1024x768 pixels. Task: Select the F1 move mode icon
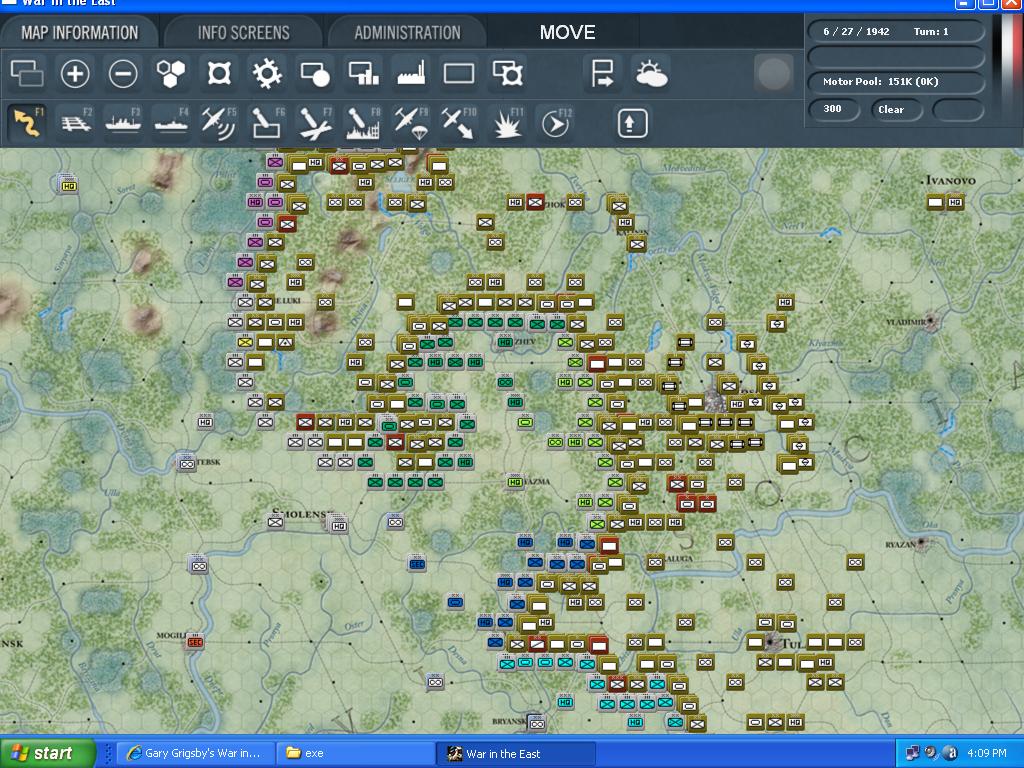[x=27, y=123]
